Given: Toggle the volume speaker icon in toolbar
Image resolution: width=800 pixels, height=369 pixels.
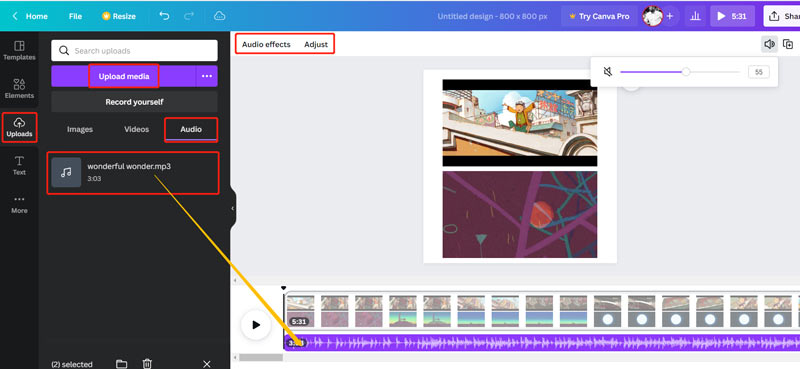Looking at the screenshot, I should (x=769, y=44).
